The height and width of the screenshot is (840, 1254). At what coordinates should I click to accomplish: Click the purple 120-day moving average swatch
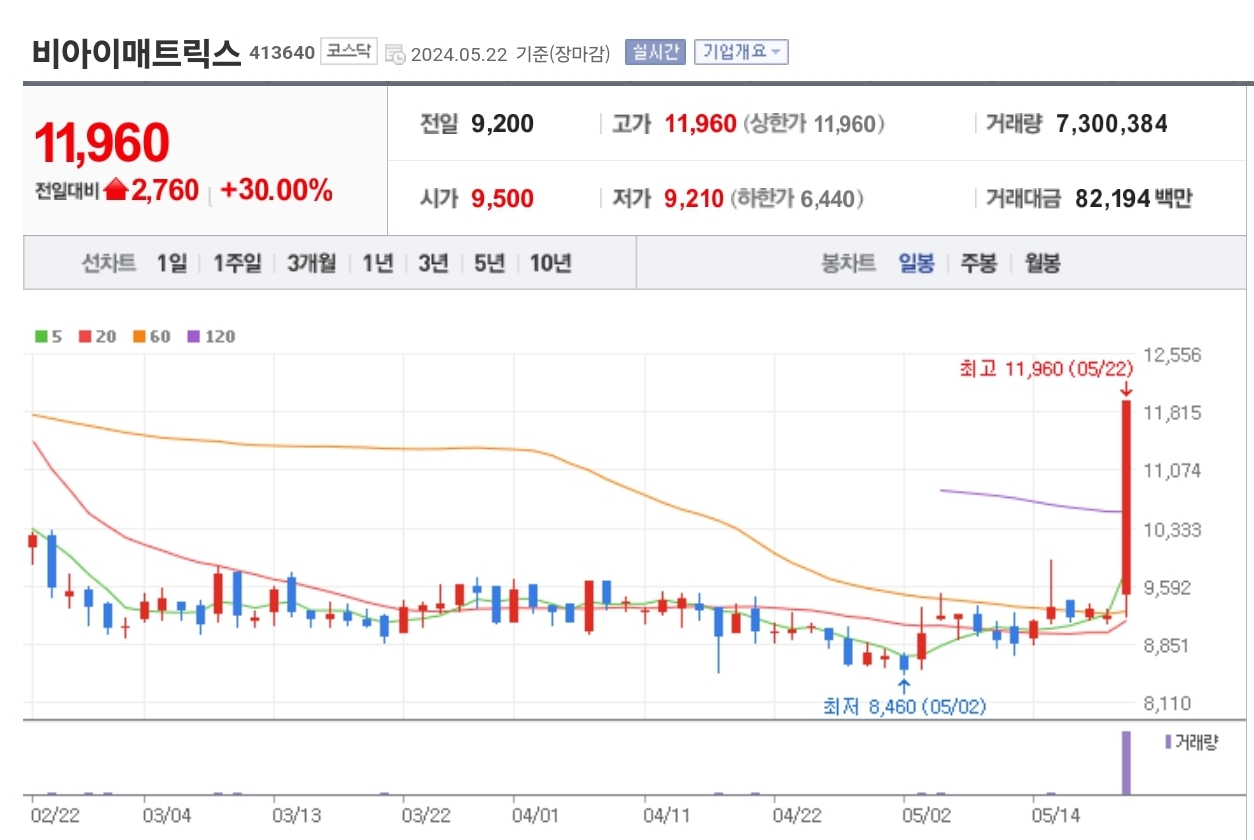[x=193, y=337]
